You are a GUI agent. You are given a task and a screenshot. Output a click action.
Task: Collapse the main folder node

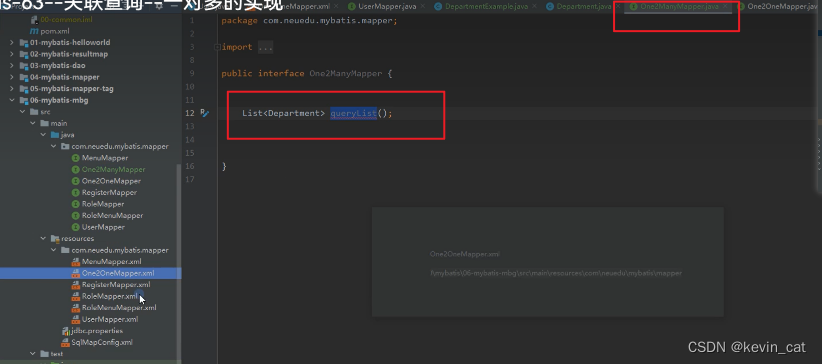[33, 123]
